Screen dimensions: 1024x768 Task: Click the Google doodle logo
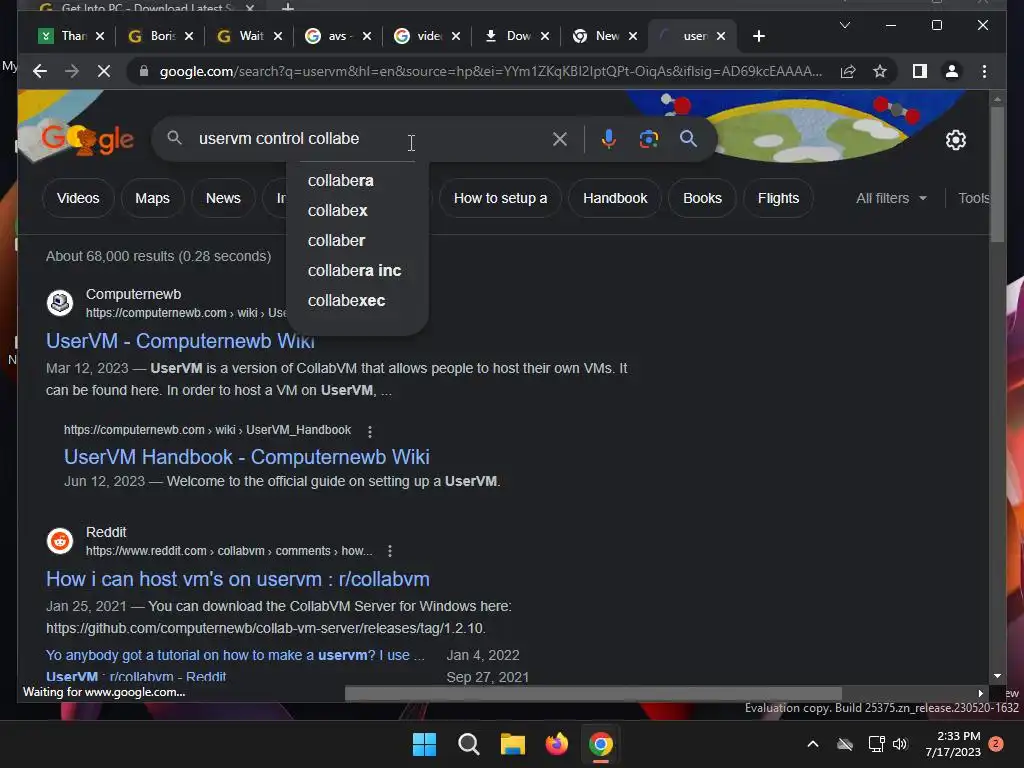point(88,139)
